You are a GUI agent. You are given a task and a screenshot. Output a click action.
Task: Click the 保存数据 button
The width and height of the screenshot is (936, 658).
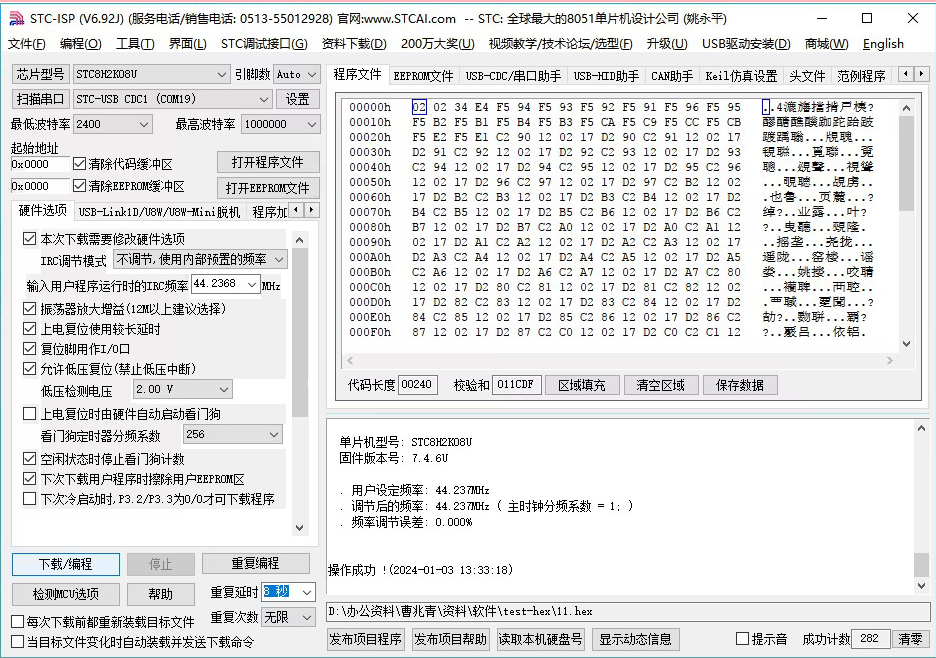pyautogui.click(x=740, y=385)
